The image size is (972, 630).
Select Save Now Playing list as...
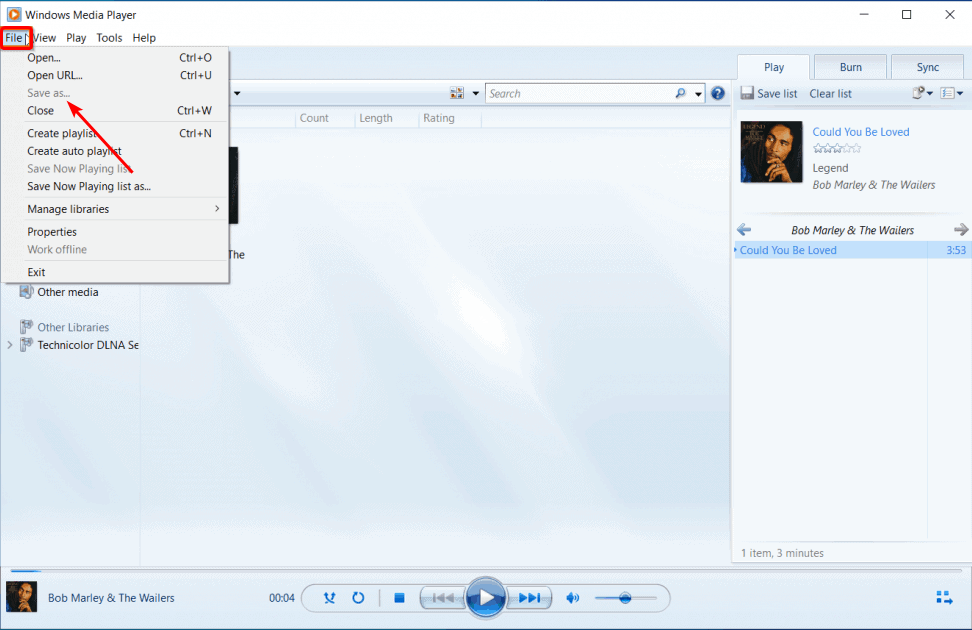[x=115, y=186]
